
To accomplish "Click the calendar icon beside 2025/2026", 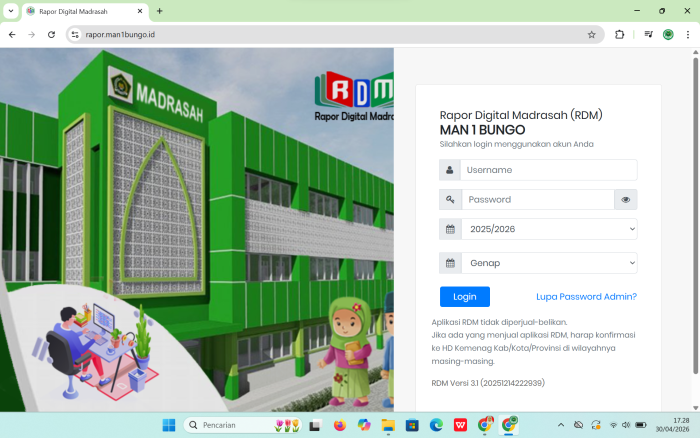I will [x=450, y=229].
